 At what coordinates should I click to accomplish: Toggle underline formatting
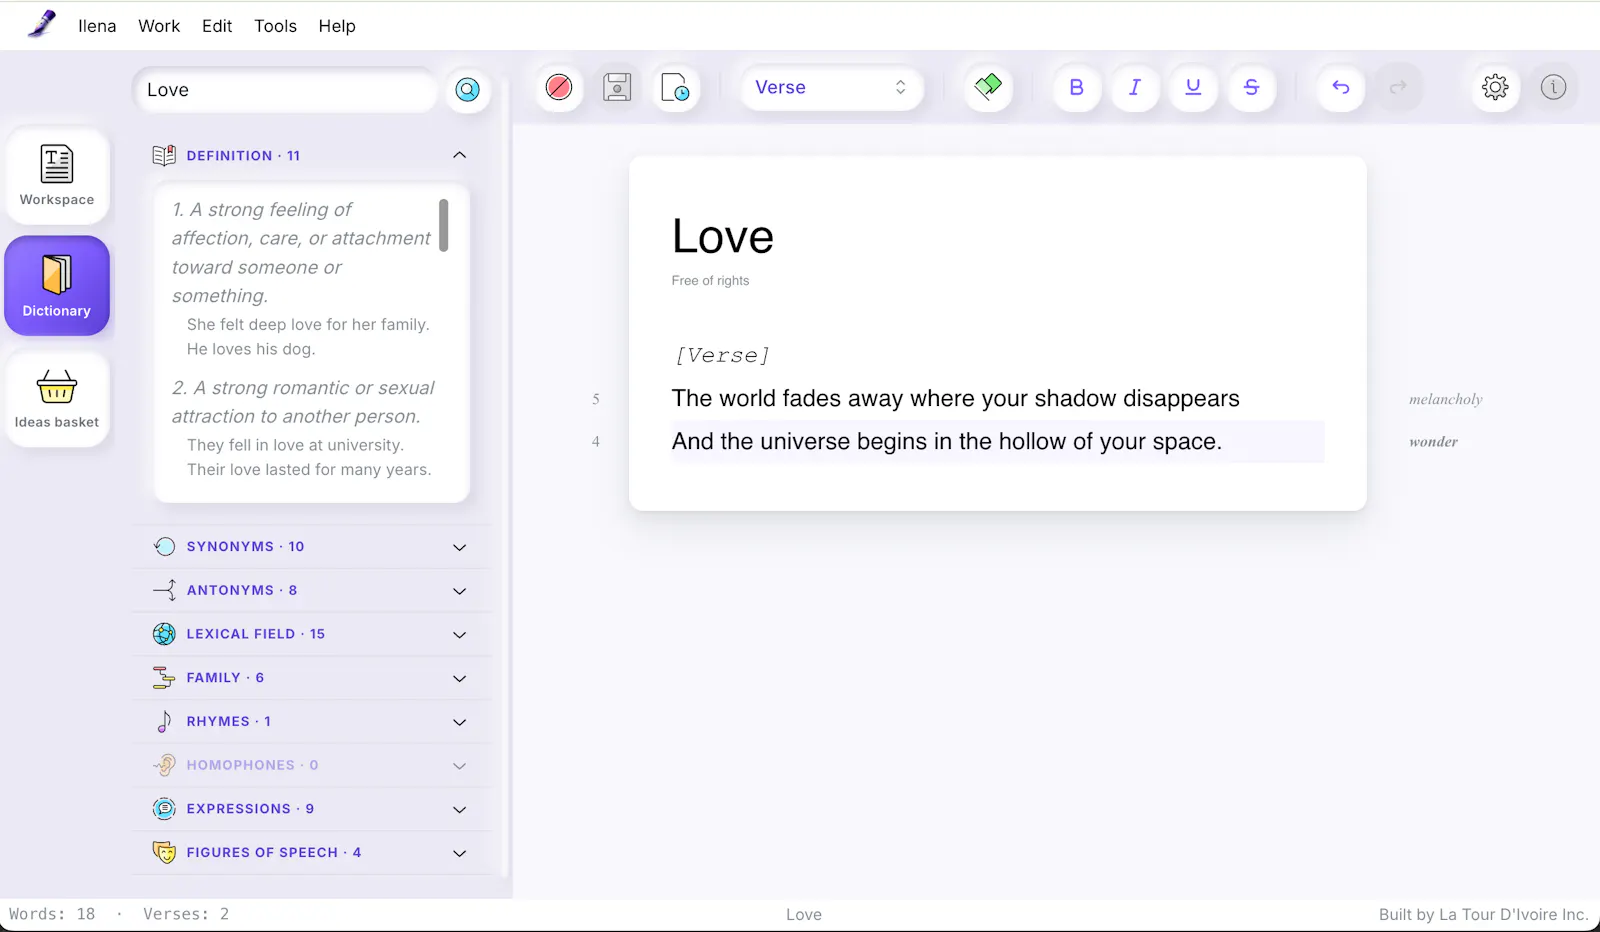coord(1193,87)
